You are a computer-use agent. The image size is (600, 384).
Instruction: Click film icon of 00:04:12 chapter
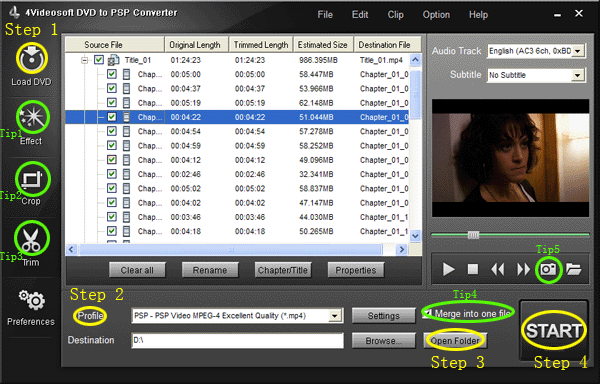tap(126, 160)
